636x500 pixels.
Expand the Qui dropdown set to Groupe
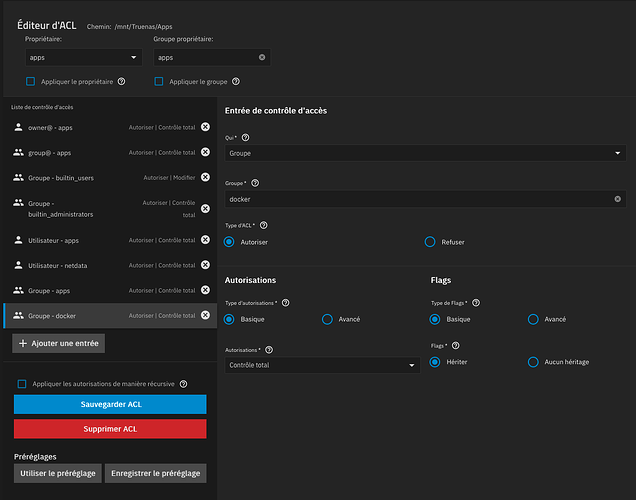coord(425,154)
